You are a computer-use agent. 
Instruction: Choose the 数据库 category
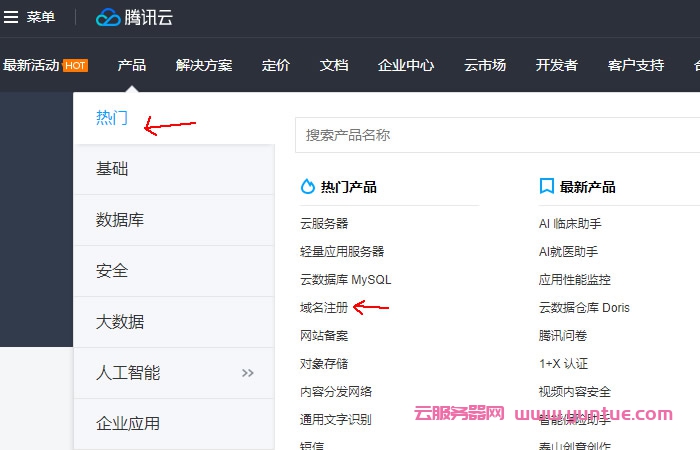[120, 220]
